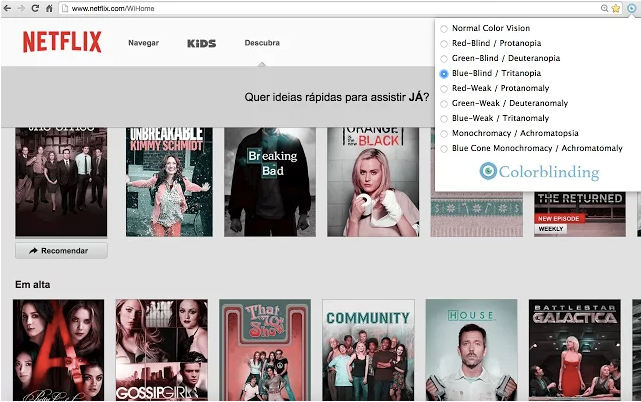The height and width of the screenshot is (402, 641).
Task: Open Community poster
Action: tap(368, 350)
